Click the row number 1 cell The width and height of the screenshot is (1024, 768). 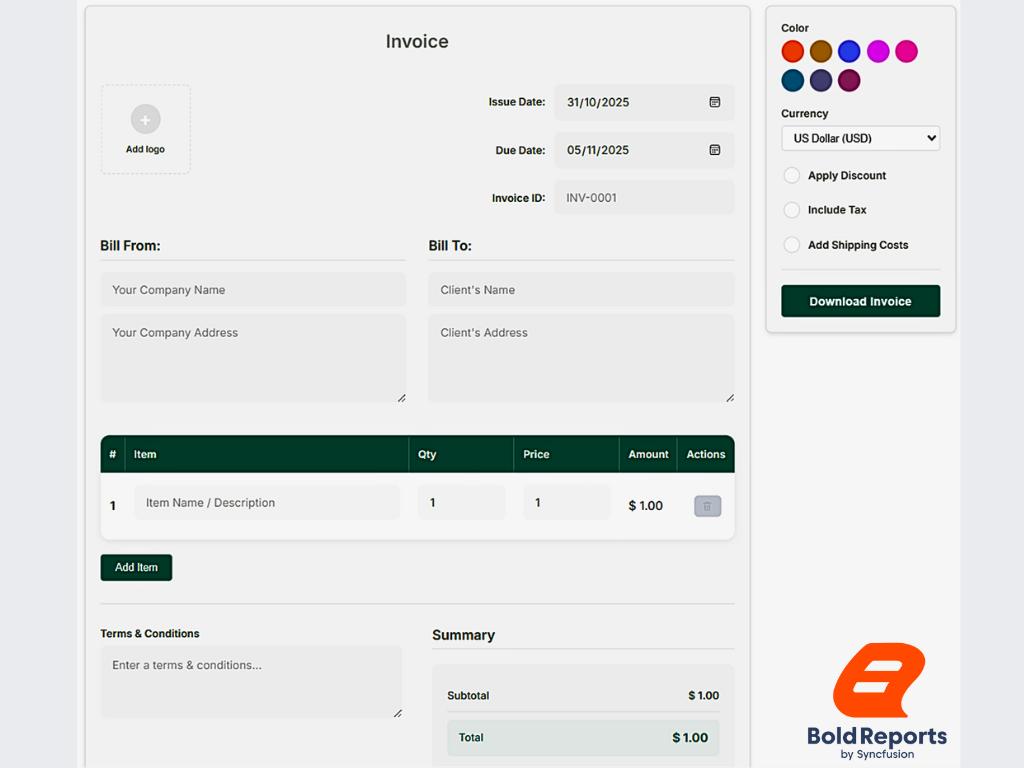(112, 505)
